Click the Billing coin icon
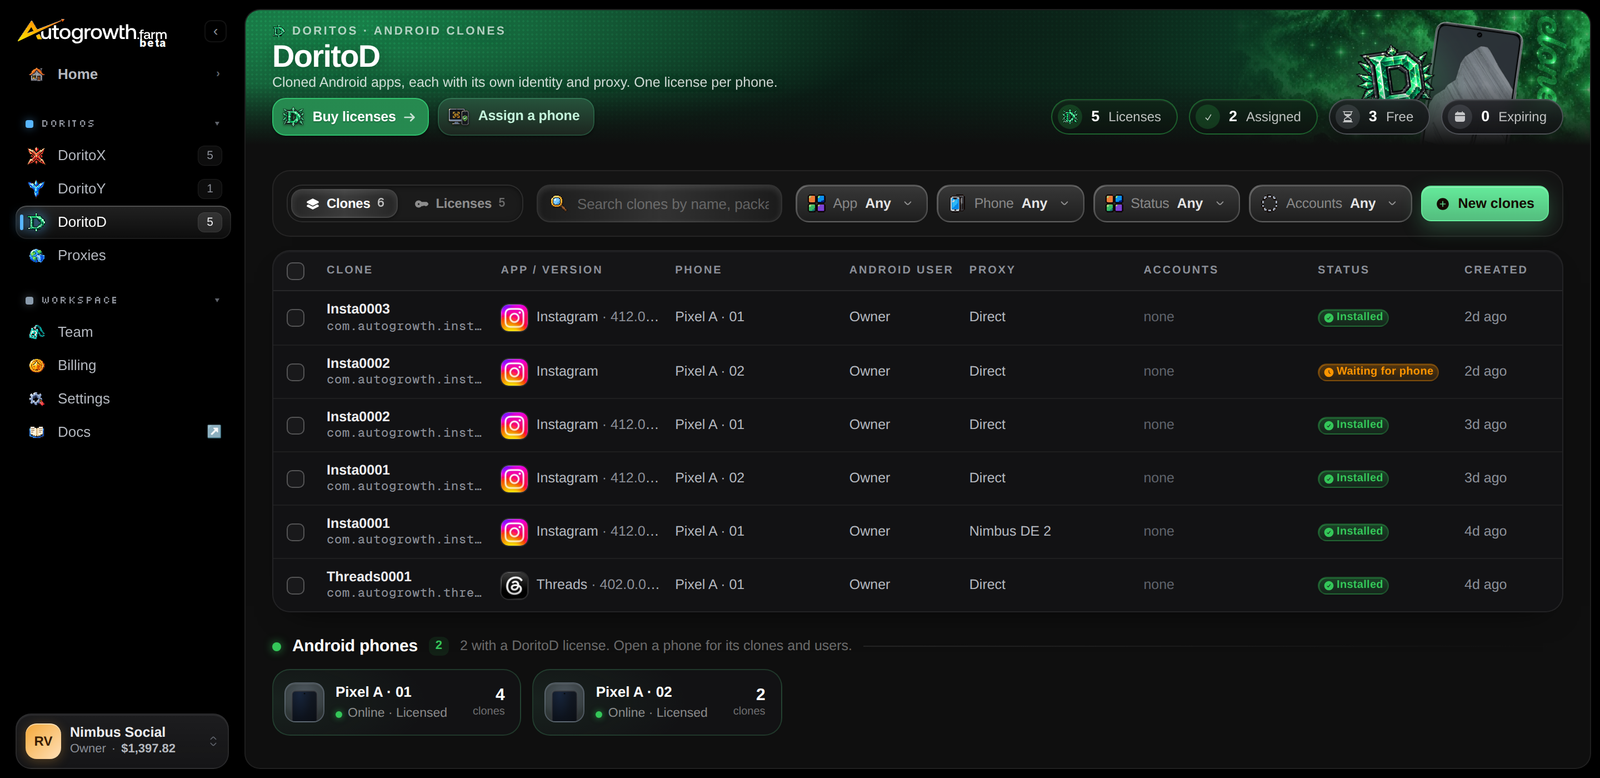The image size is (1600, 778). [x=37, y=365]
